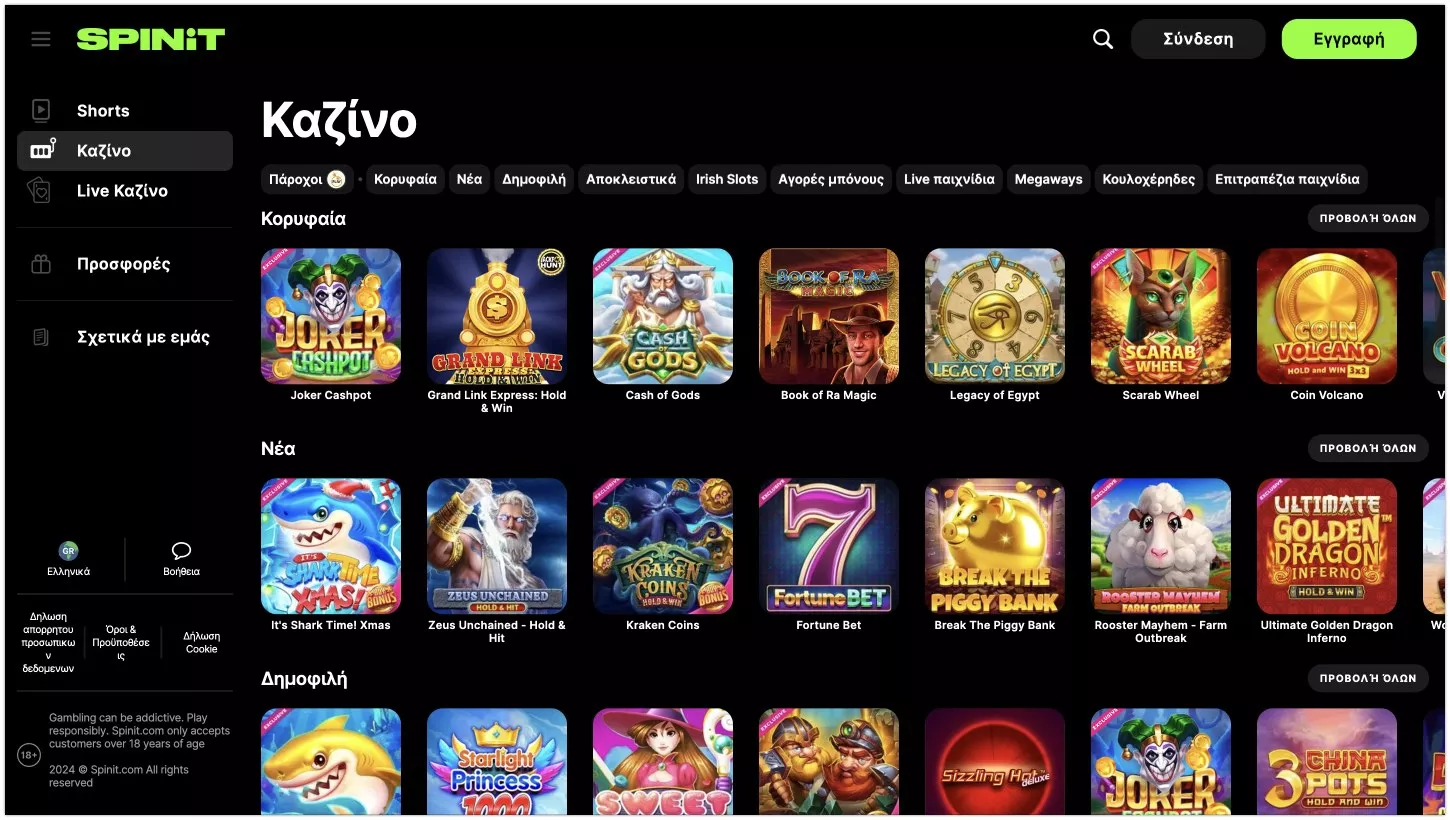The image size is (1450, 820).
Task: Click the SPINiT logo
Action: click(x=151, y=39)
